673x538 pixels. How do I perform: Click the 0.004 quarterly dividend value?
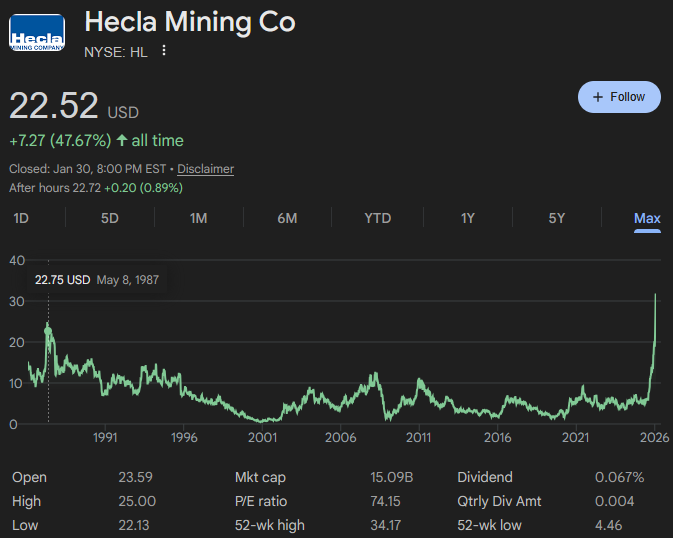(614, 501)
